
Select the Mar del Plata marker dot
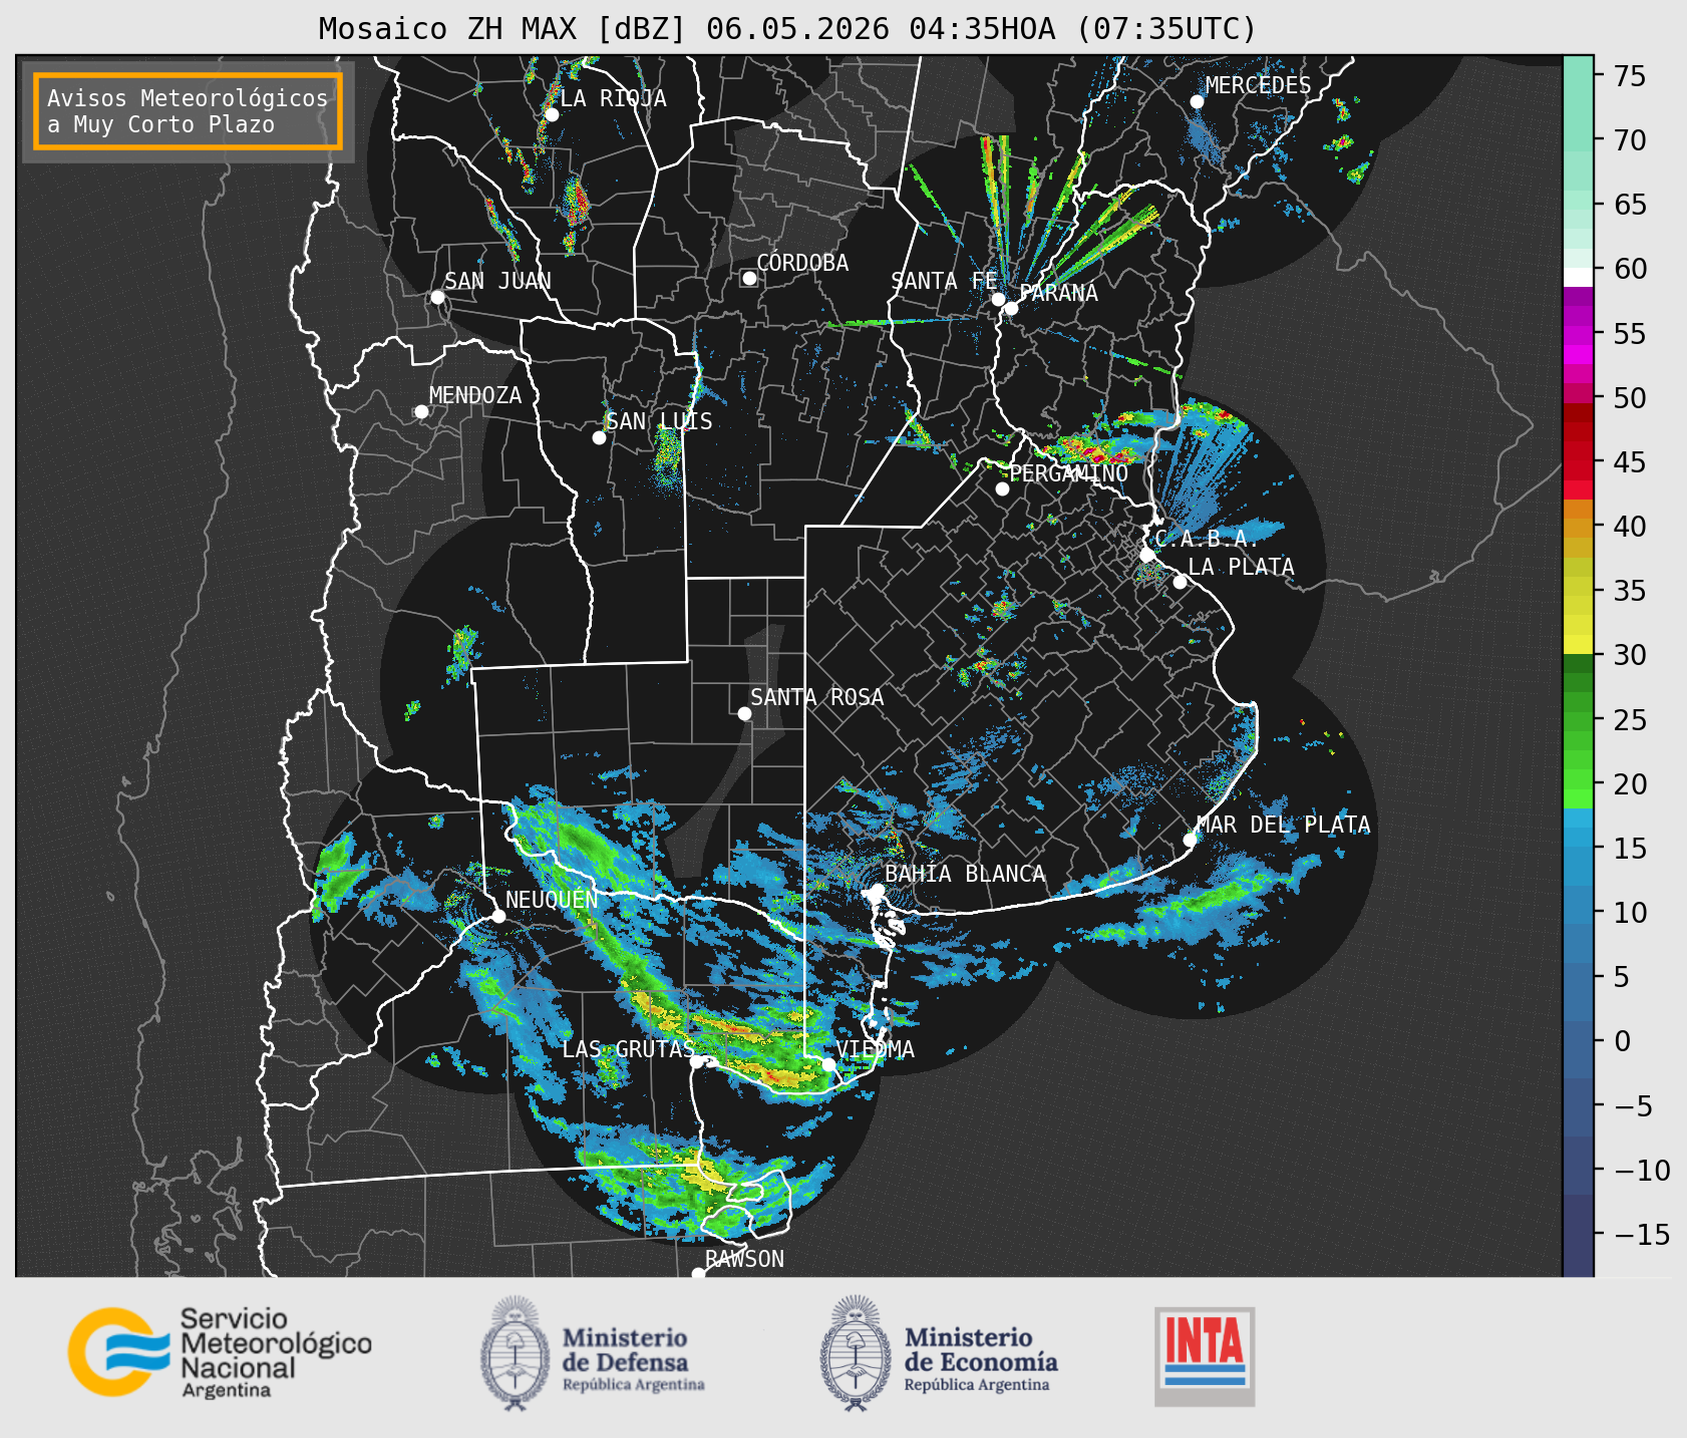click(x=1189, y=839)
